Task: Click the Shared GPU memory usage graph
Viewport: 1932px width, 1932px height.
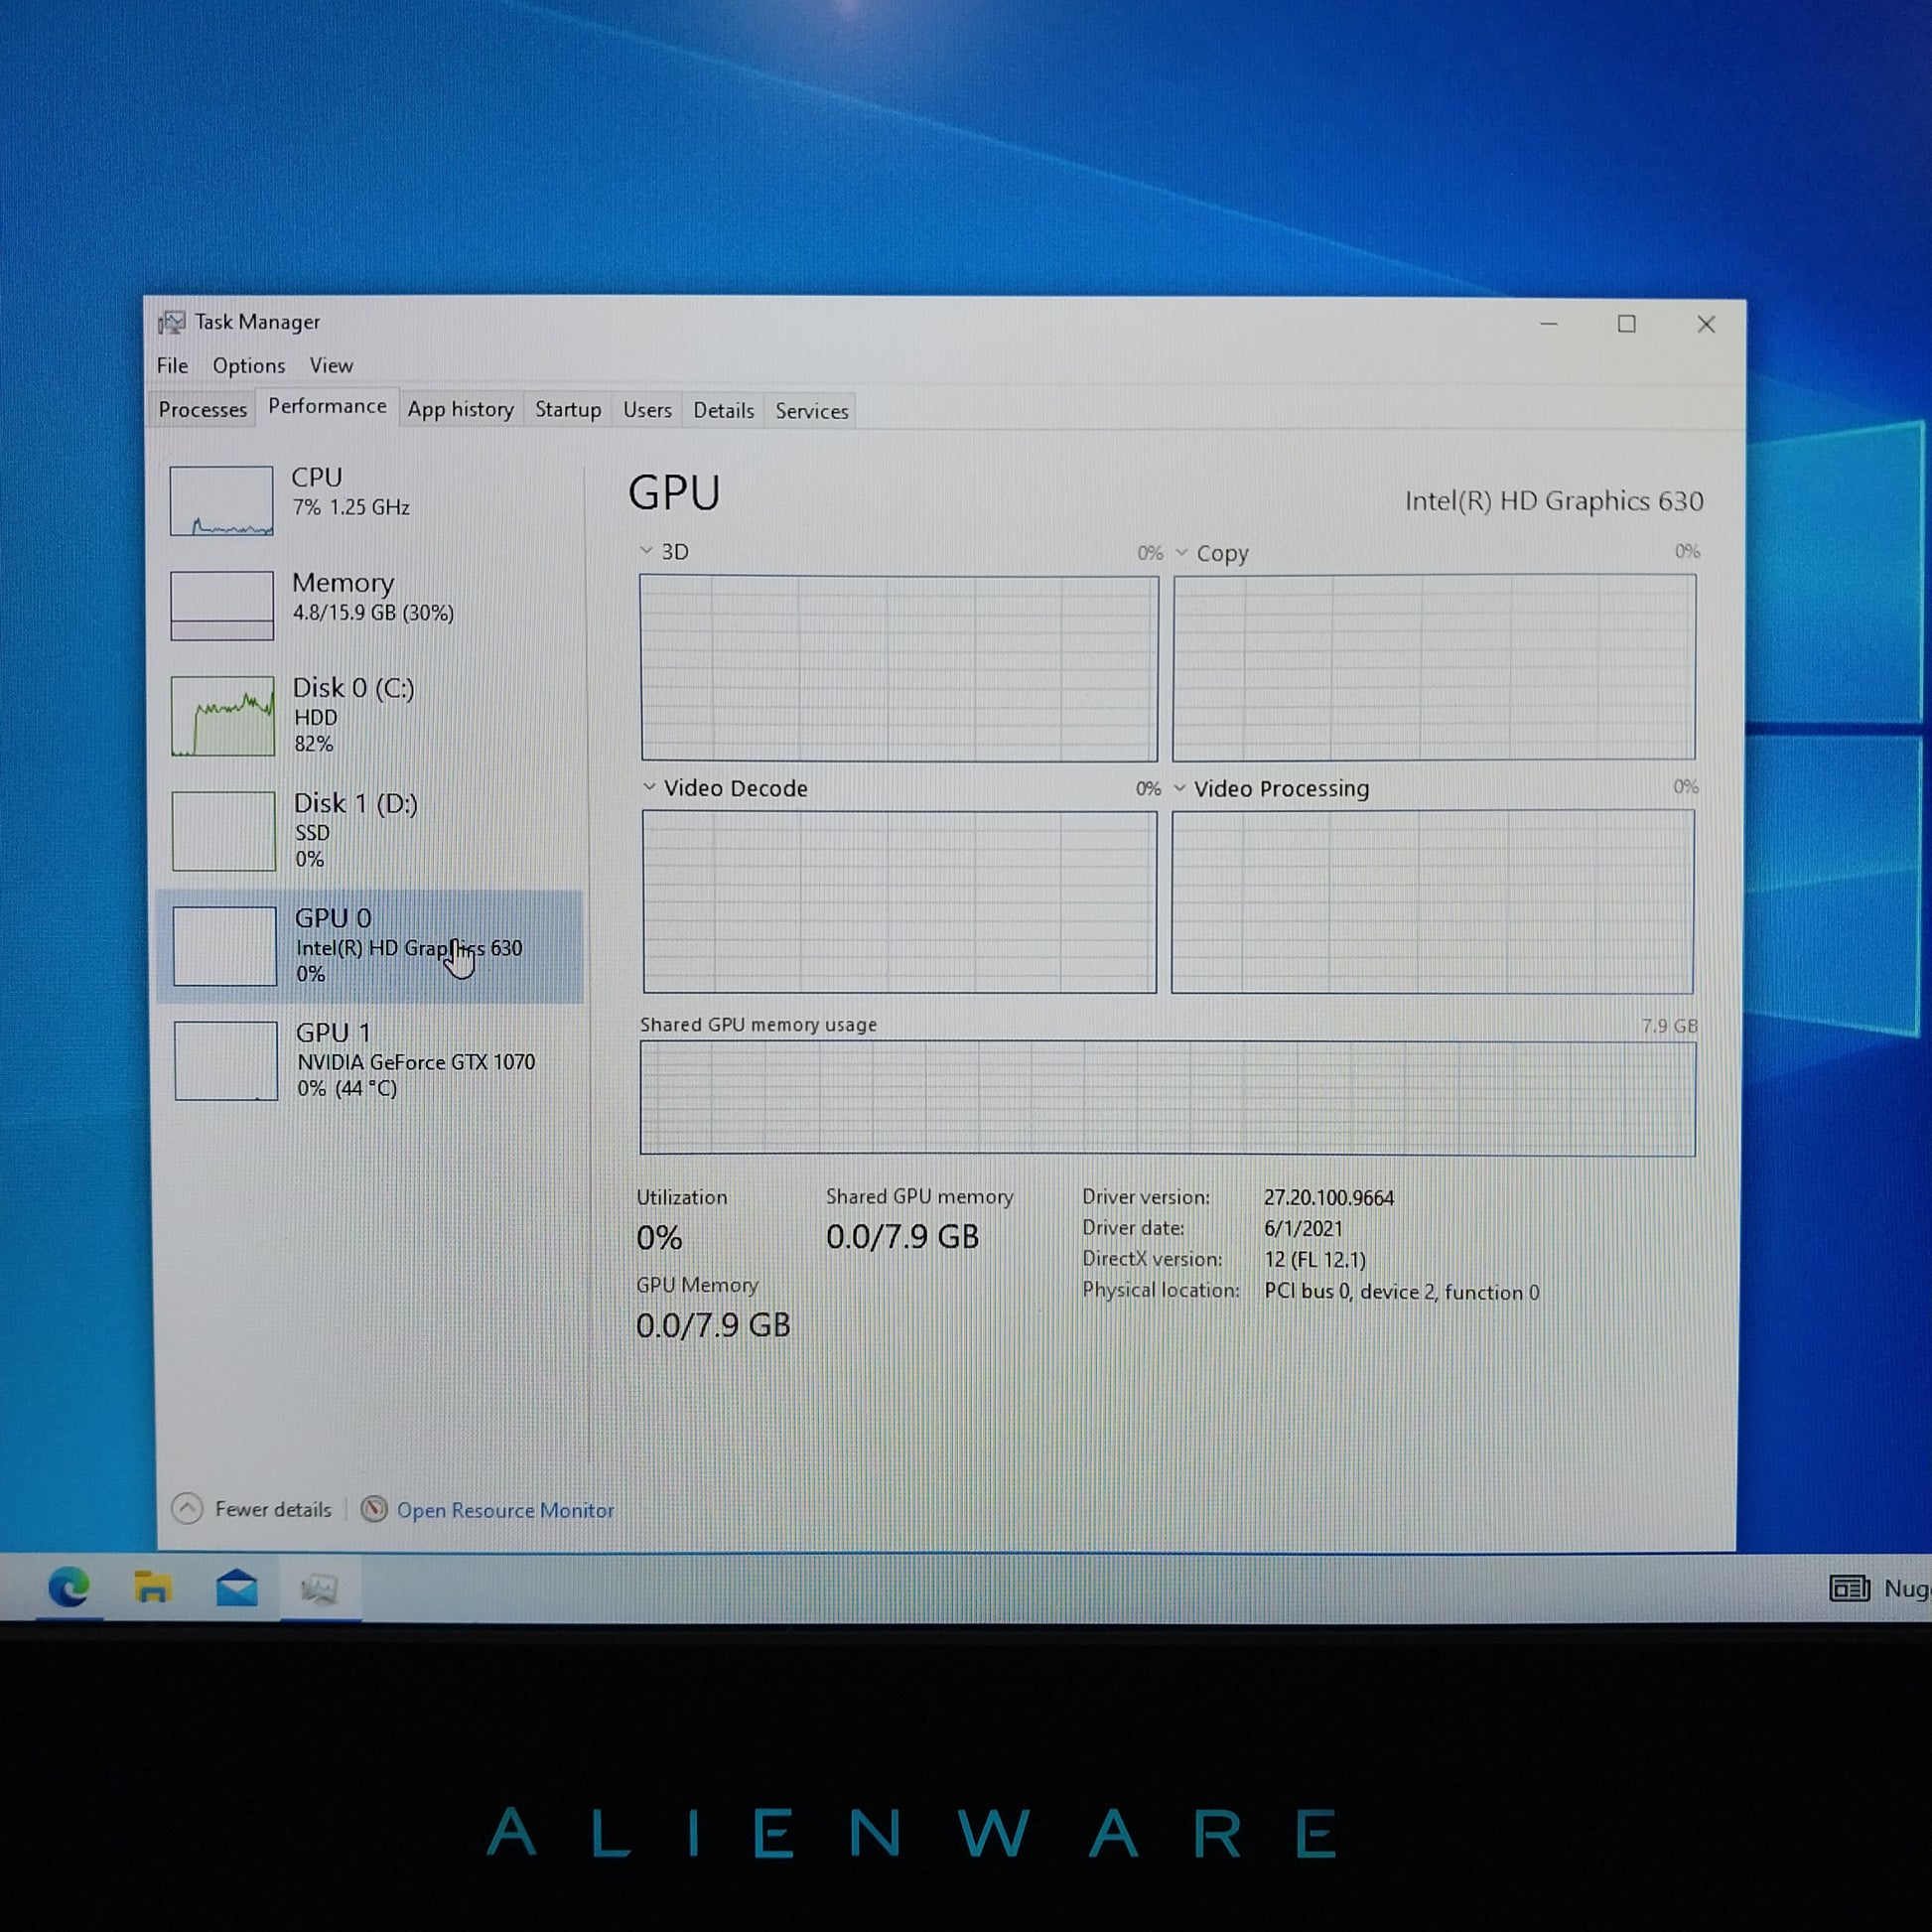Action: tap(1167, 1099)
